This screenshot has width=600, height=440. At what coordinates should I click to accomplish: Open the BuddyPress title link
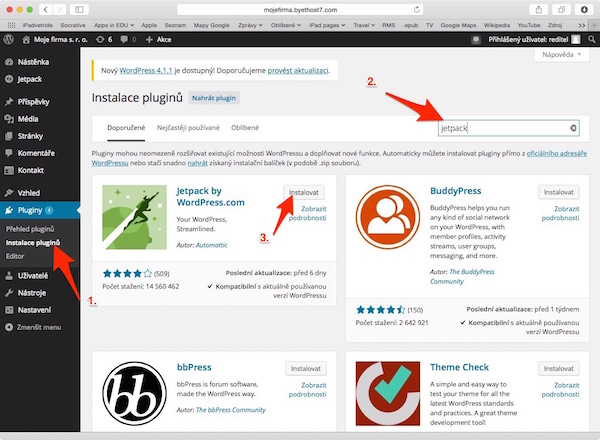(456, 191)
